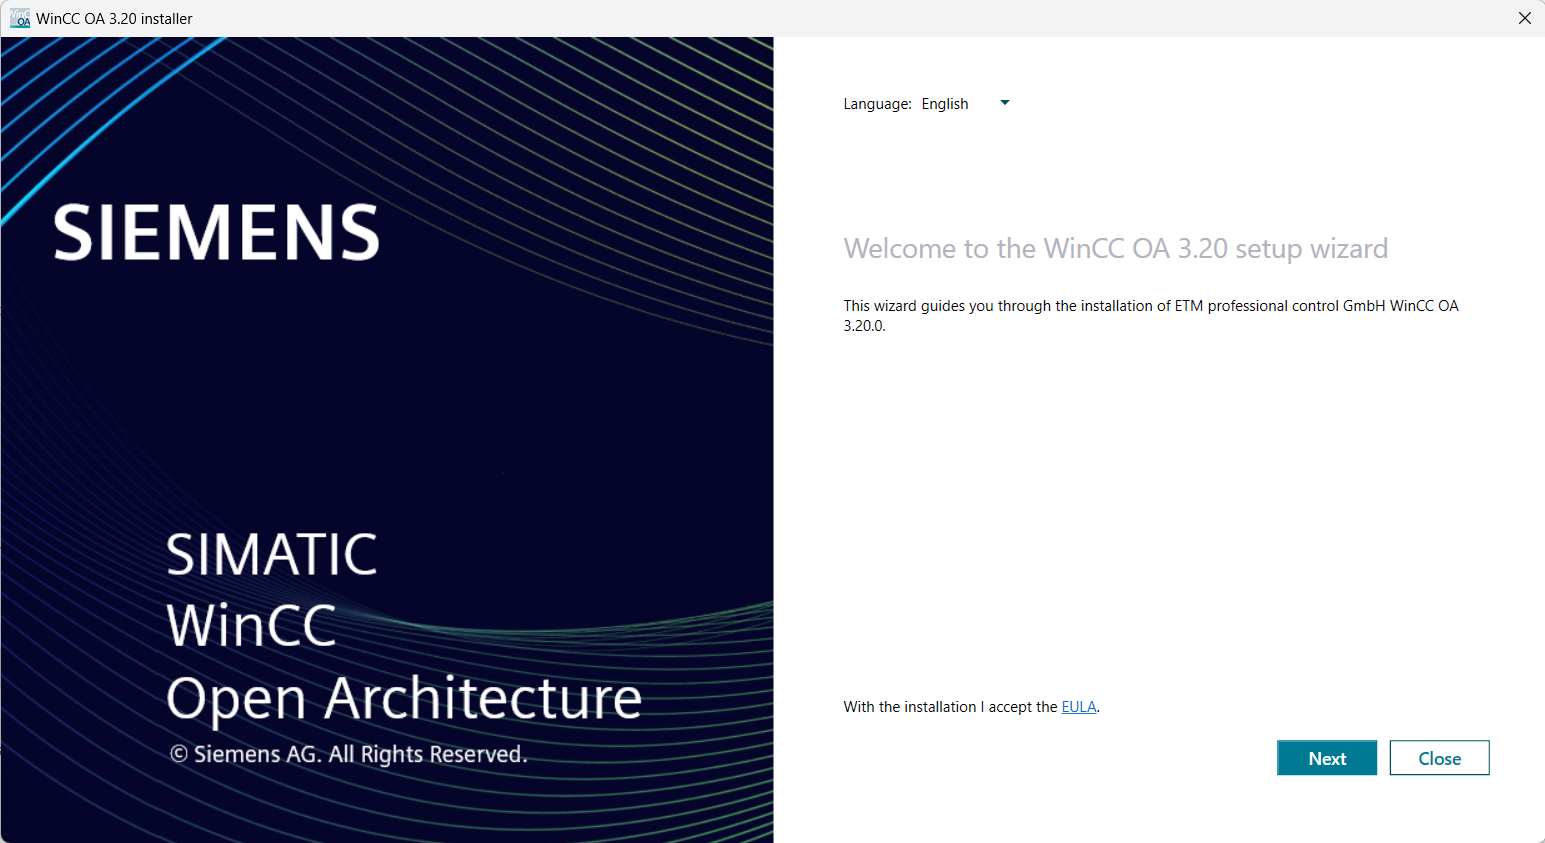Click the SIEMENS logo text
Image resolution: width=1545 pixels, height=843 pixels.
point(216,233)
